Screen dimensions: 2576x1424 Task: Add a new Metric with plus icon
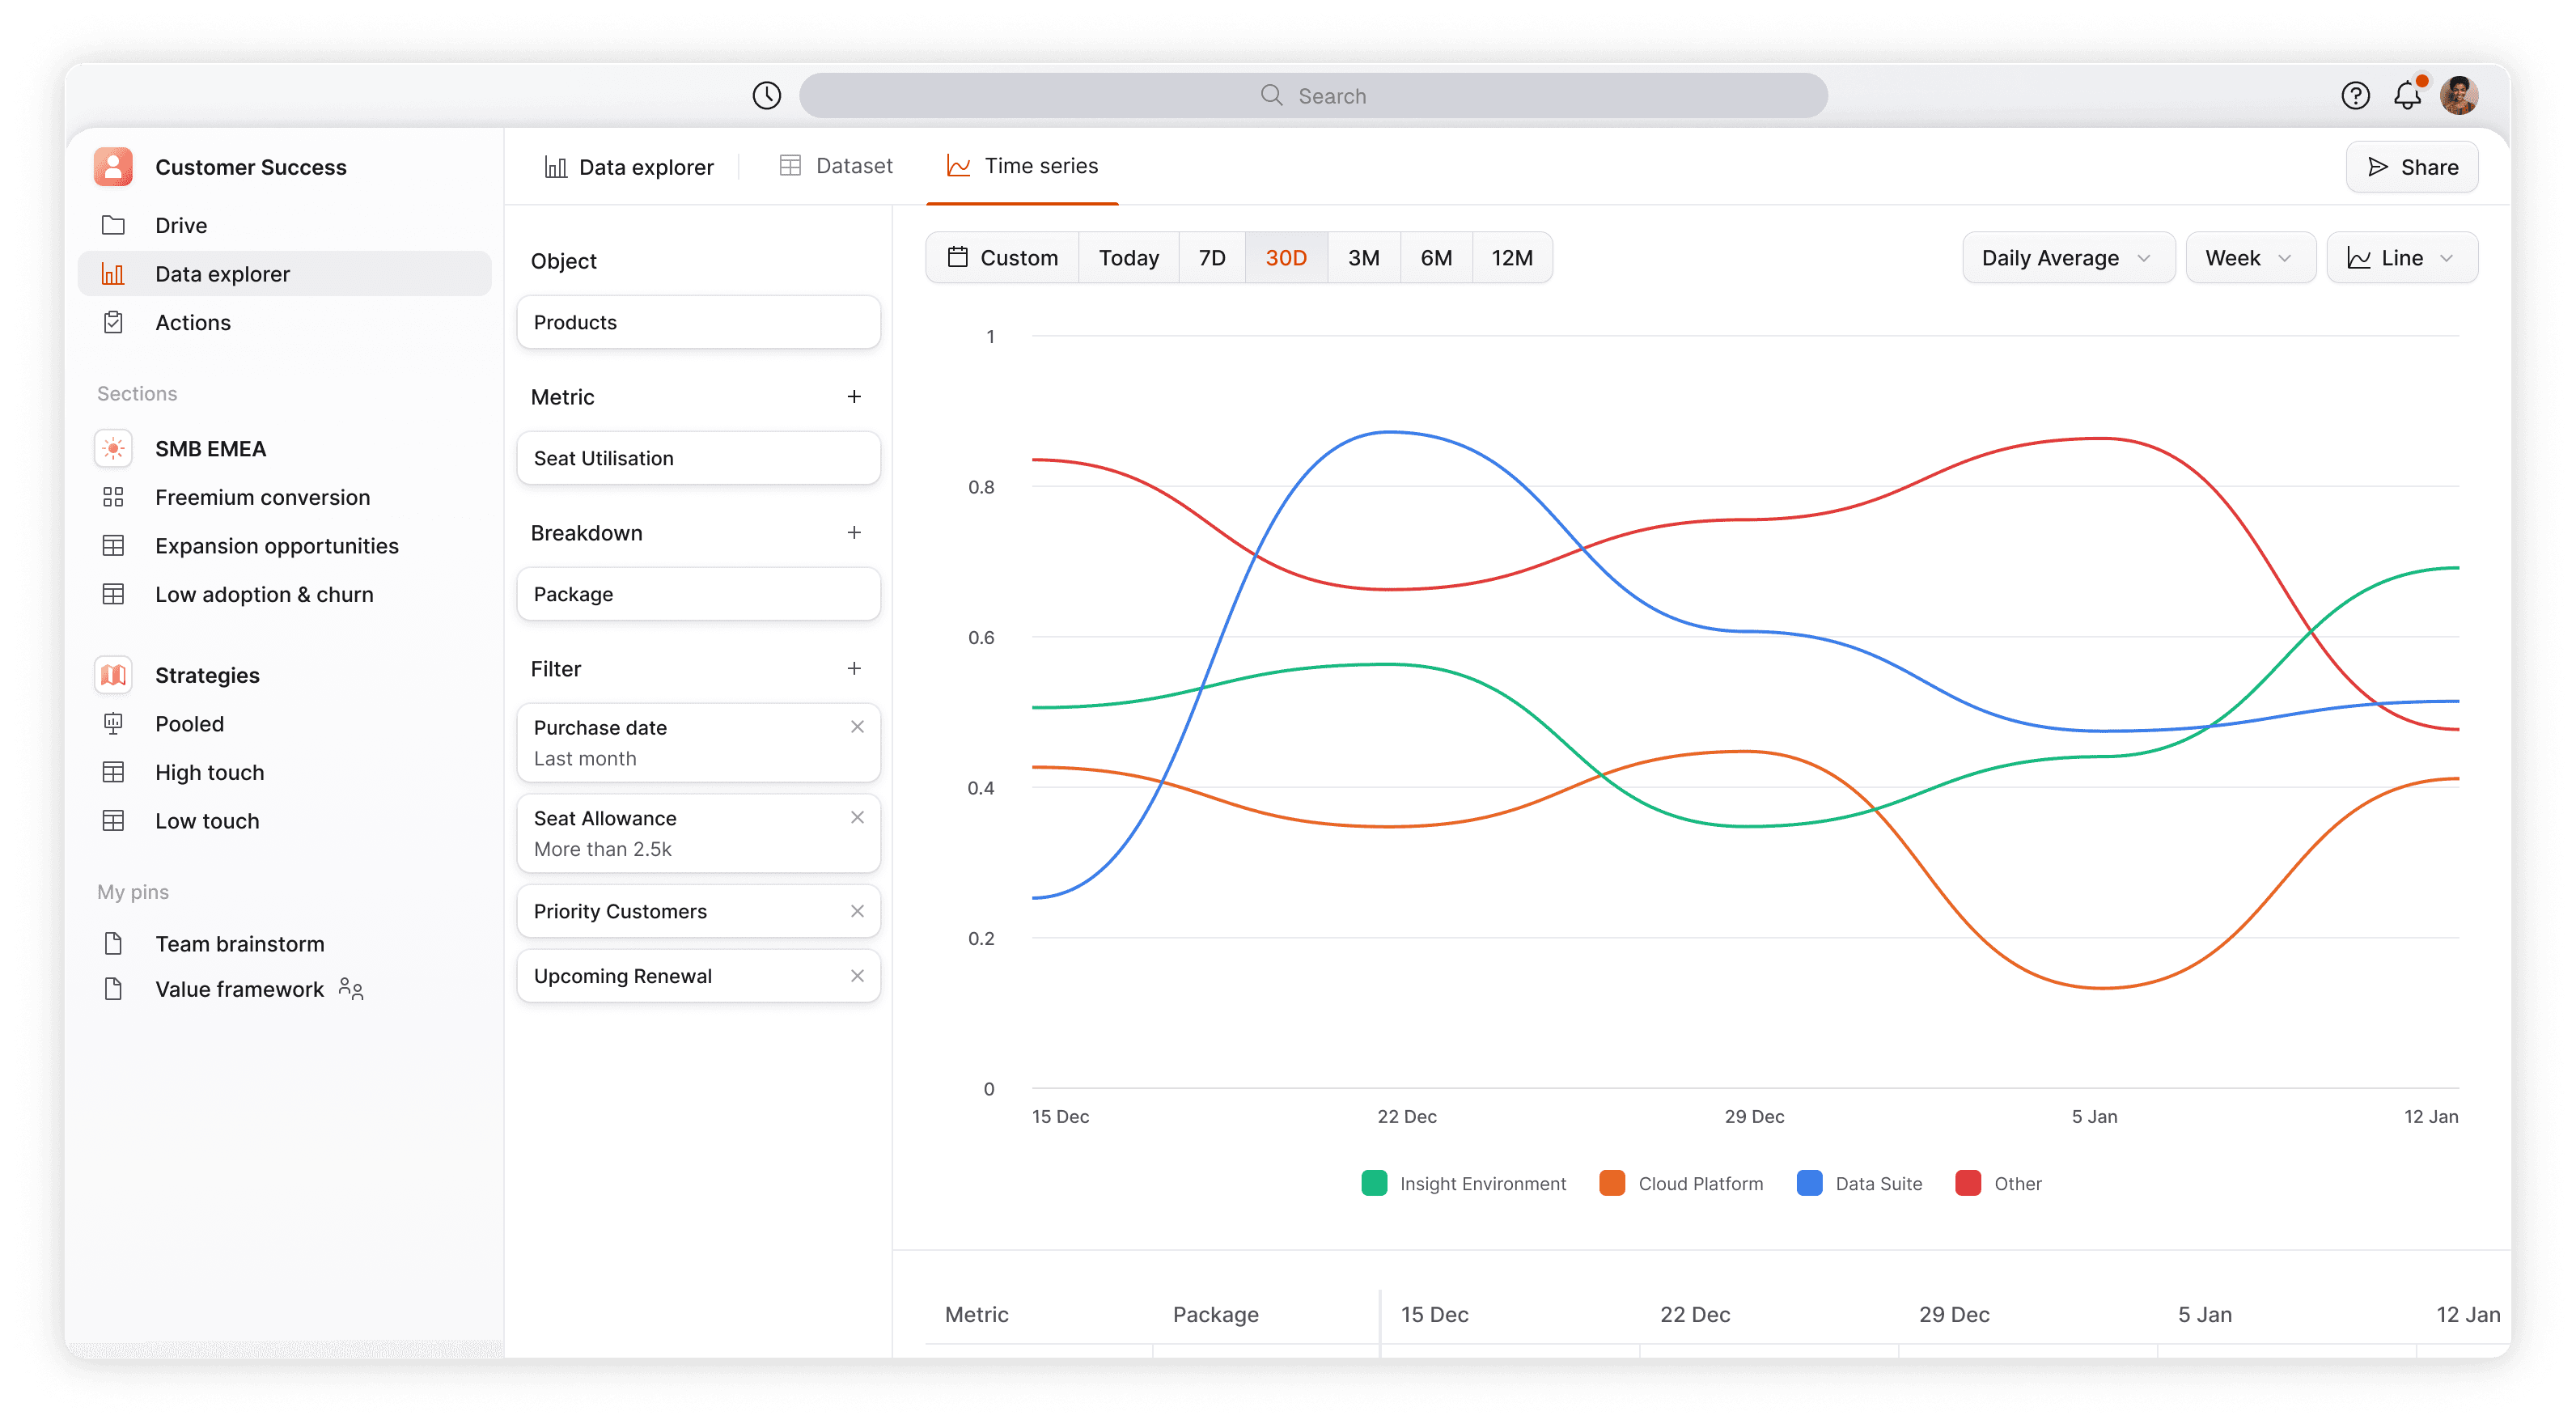pos(853,397)
